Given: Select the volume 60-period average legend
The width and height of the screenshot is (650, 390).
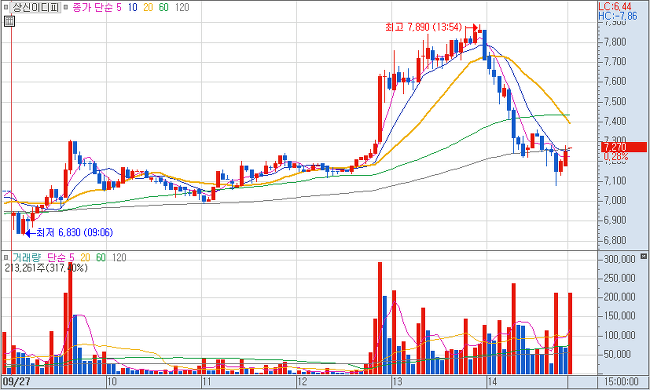Looking at the screenshot, I should coord(101,257).
